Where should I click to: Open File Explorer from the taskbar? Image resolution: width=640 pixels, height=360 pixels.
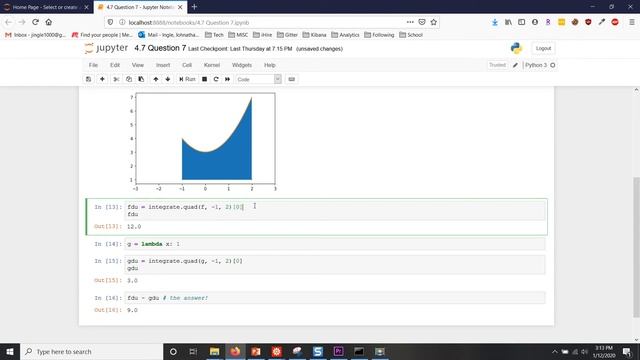[214, 351]
